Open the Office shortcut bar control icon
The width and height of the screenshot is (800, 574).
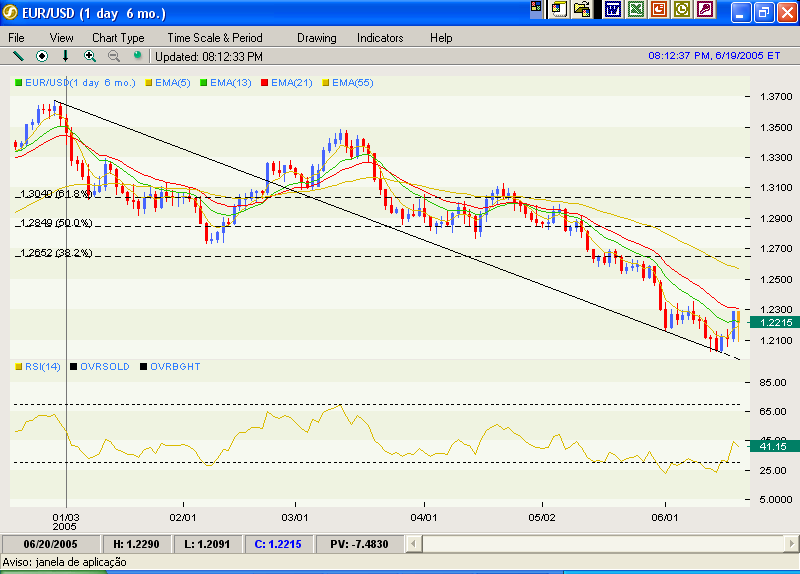coord(536,7)
